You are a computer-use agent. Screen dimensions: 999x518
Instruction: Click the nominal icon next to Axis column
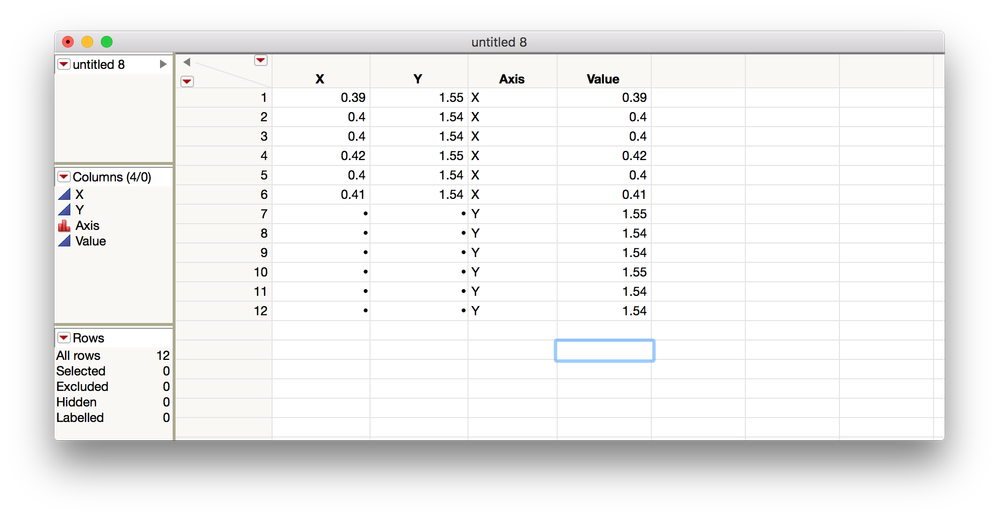point(64,226)
